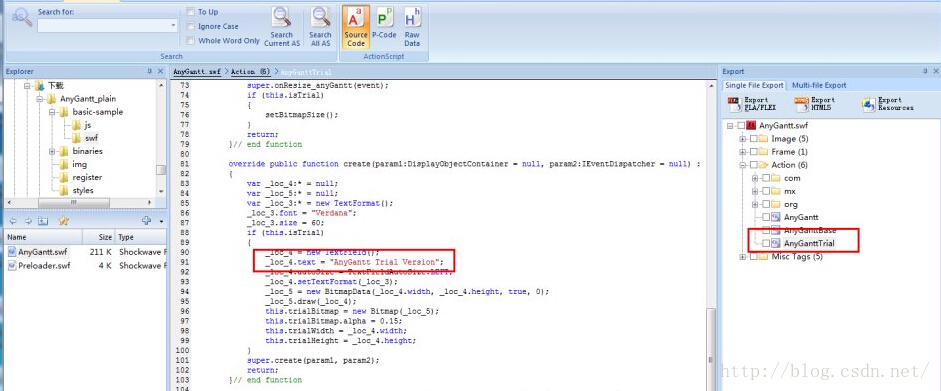Check the AnyGanttTrial checkbox
The image size is (941, 391).
point(766,243)
